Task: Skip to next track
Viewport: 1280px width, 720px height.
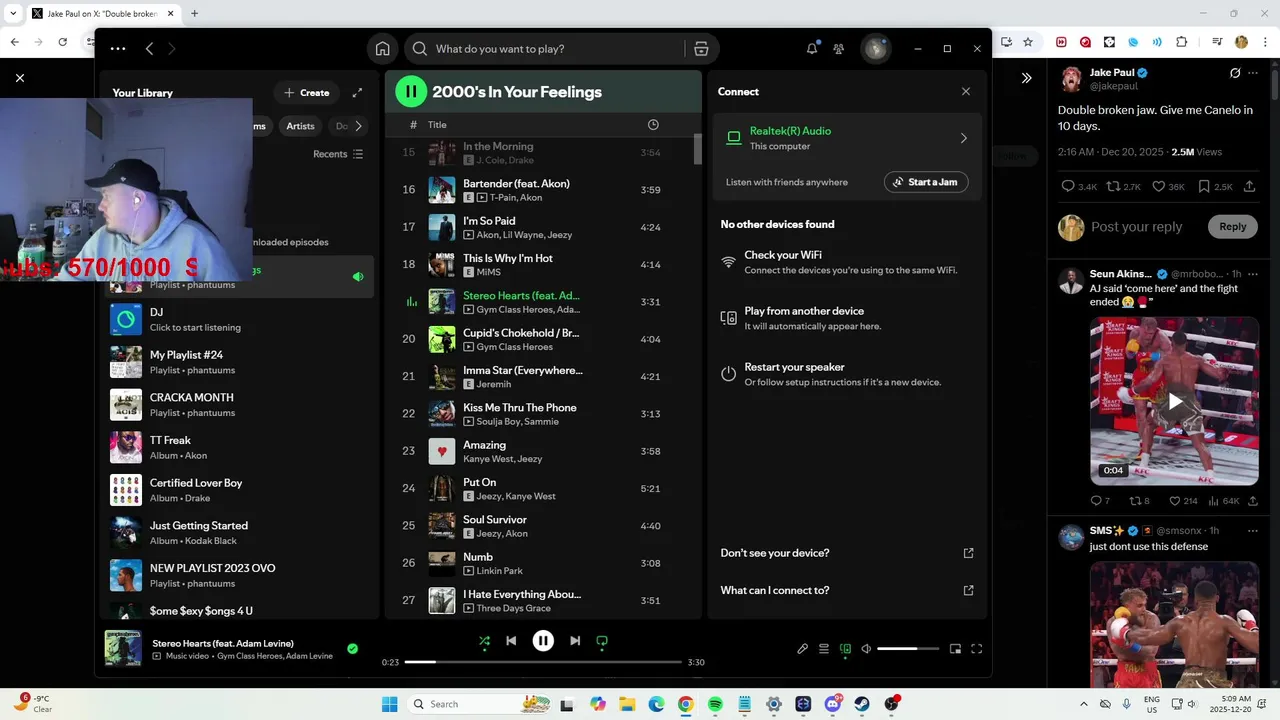Action: pyautogui.click(x=575, y=641)
